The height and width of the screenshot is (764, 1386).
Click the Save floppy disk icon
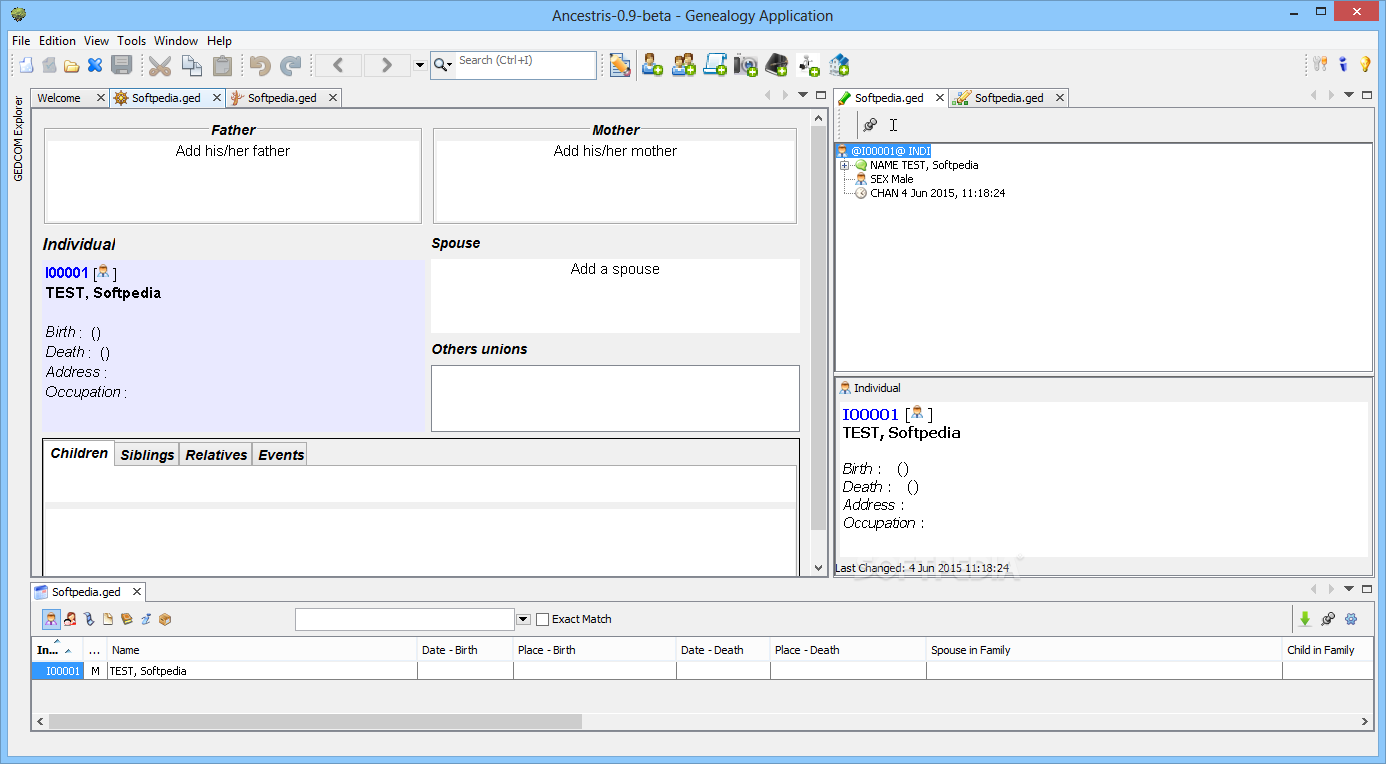[x=121, y=66]
